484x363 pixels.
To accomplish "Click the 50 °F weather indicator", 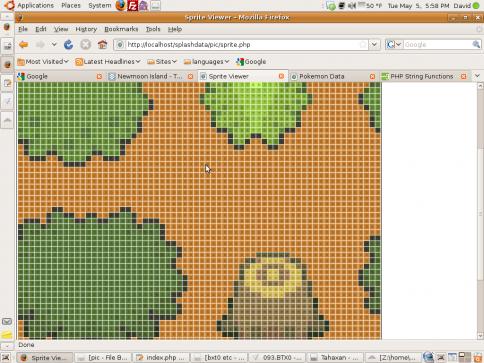I will click(370, 5).
